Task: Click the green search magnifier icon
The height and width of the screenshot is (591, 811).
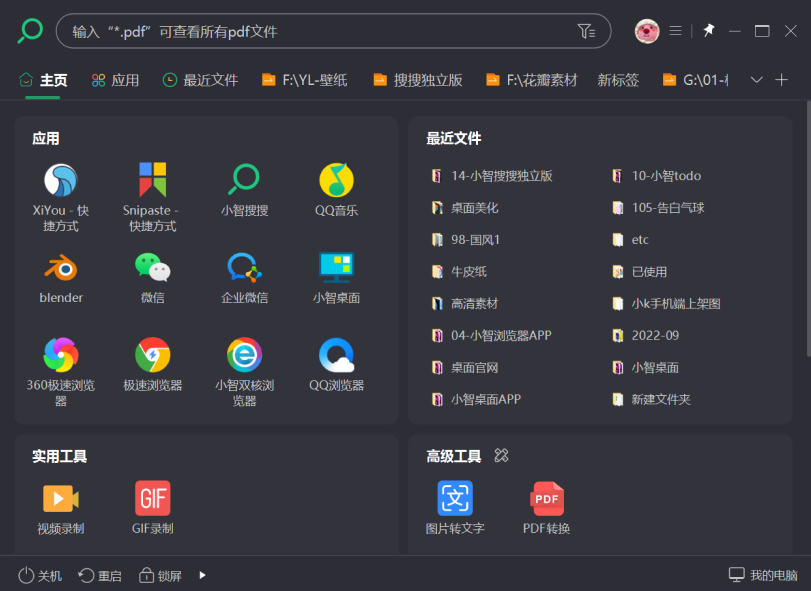Action: click(x=30, y=31)
